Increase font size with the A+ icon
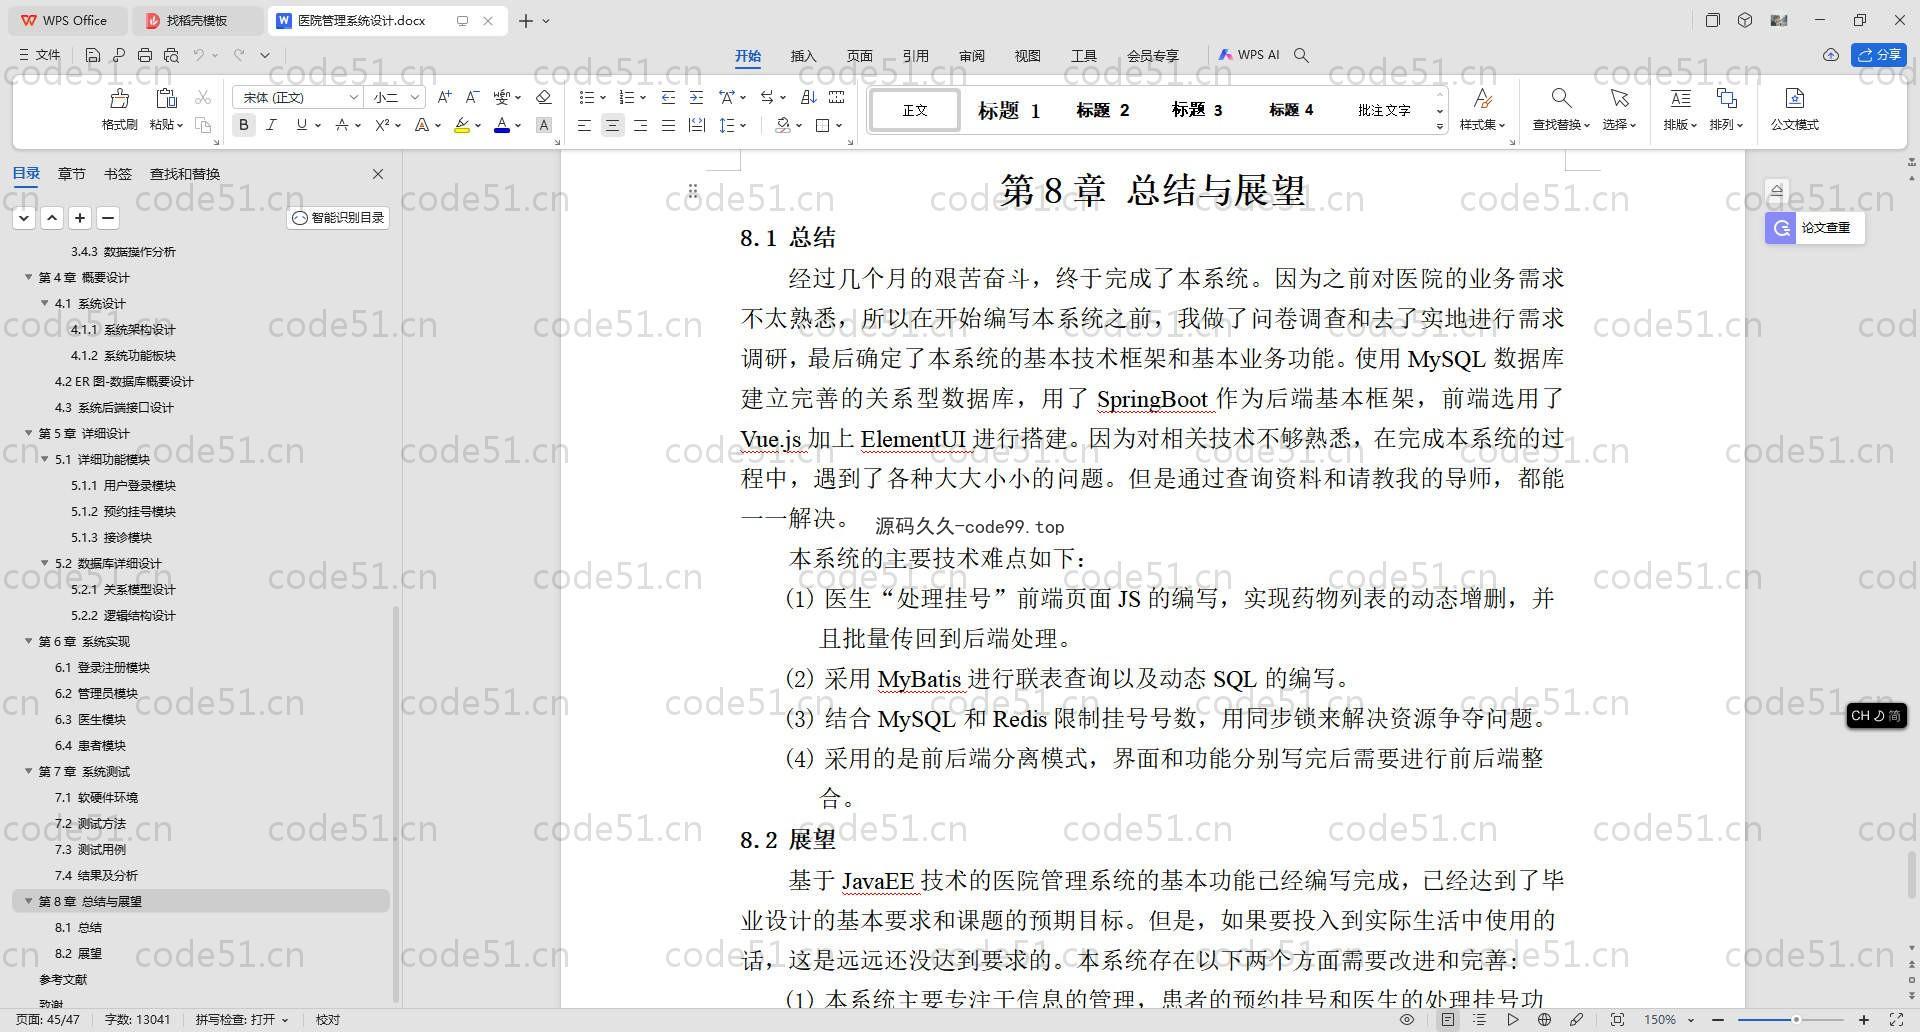Image resolution: width=1920 pixels, height=1032 pixels. pos(444,97)
